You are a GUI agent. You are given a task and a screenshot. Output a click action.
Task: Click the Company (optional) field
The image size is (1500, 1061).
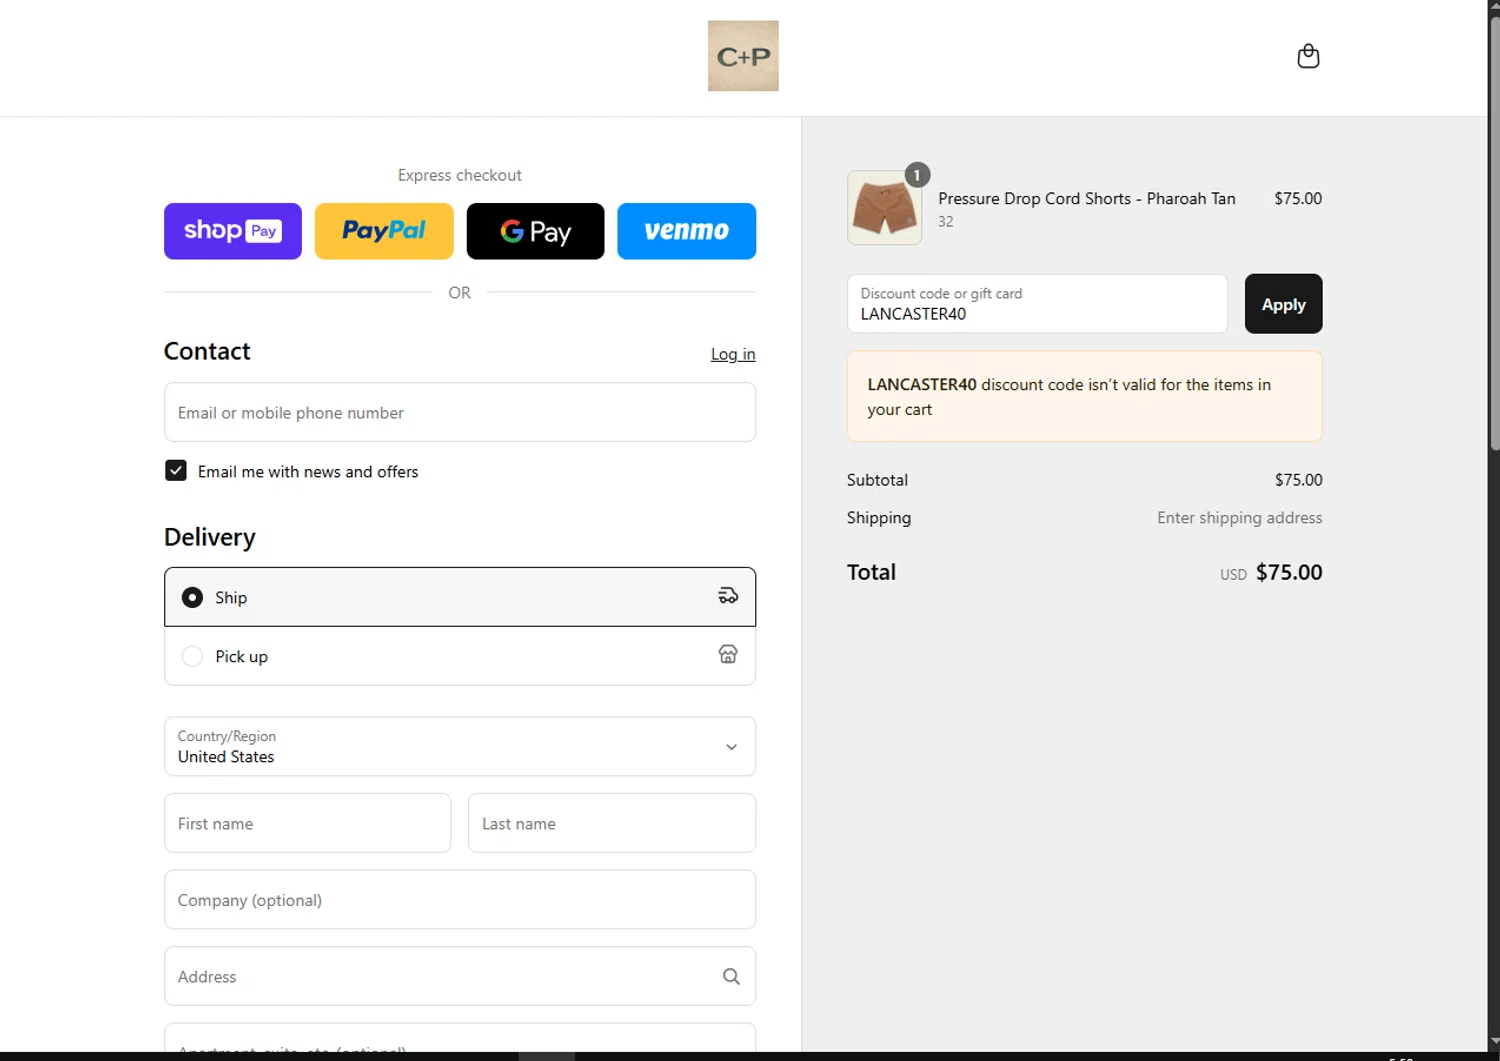(x=460, y=900)
